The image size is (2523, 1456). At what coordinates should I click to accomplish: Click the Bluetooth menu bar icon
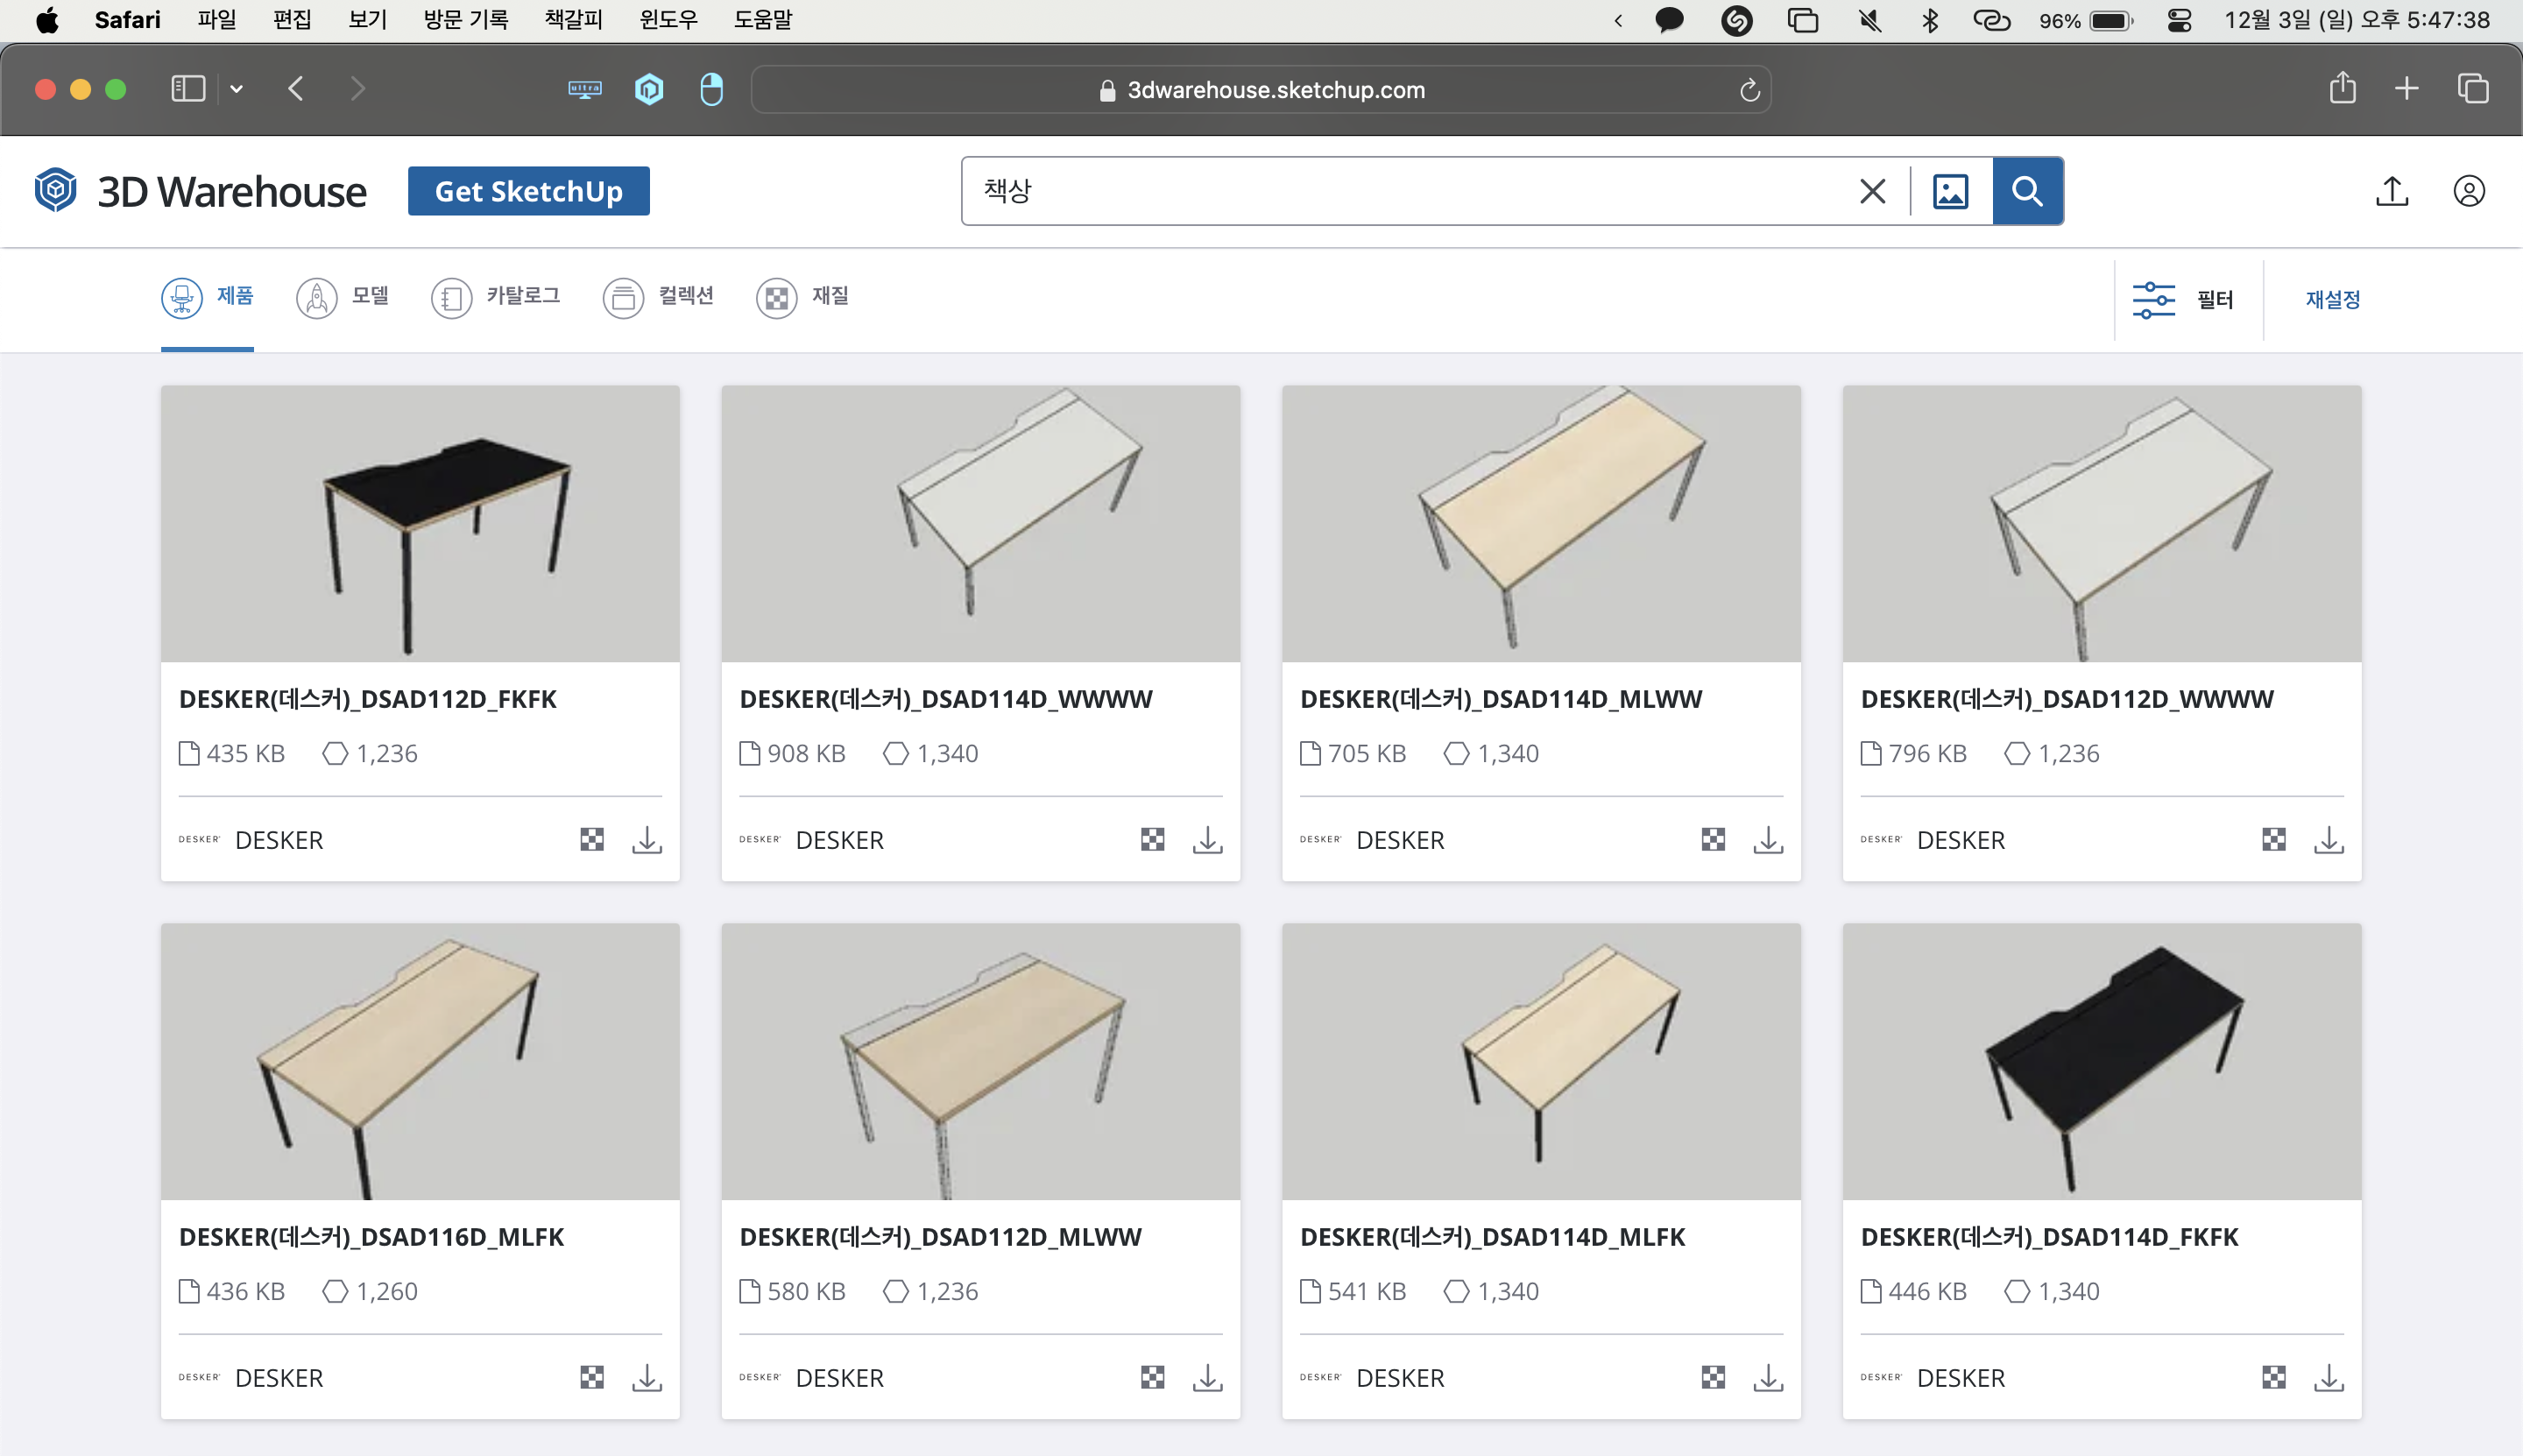click(x=1930, y=20)
